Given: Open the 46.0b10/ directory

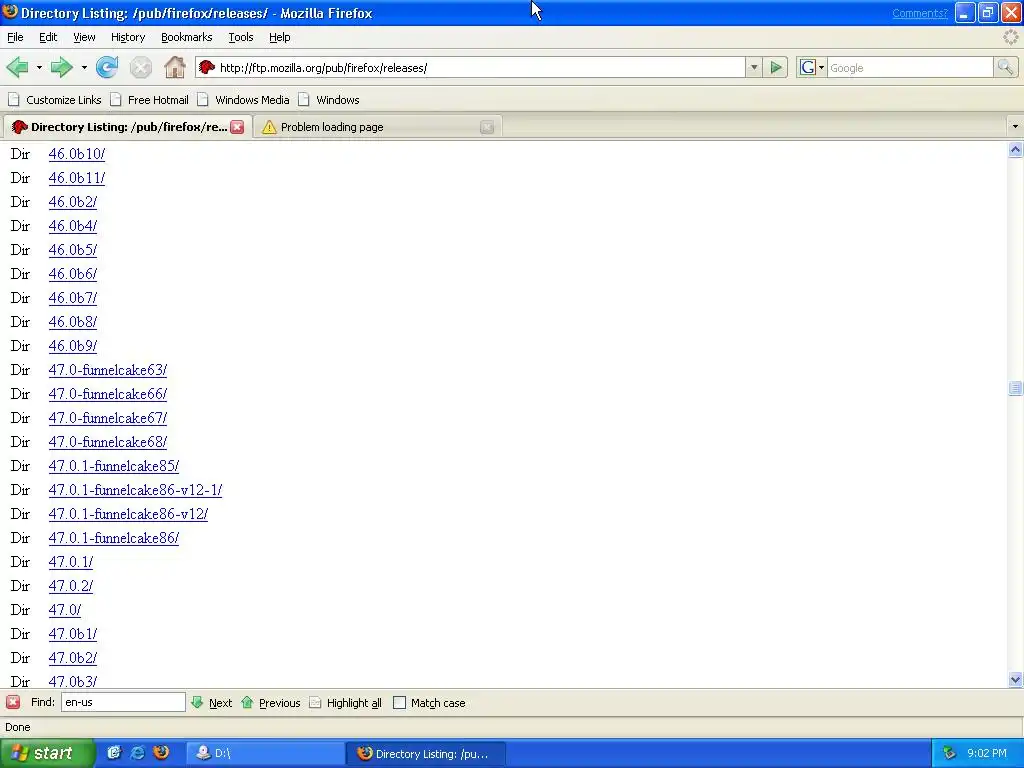Looking at the screenshot, I should pyautogui.click(x=76, y=153).
